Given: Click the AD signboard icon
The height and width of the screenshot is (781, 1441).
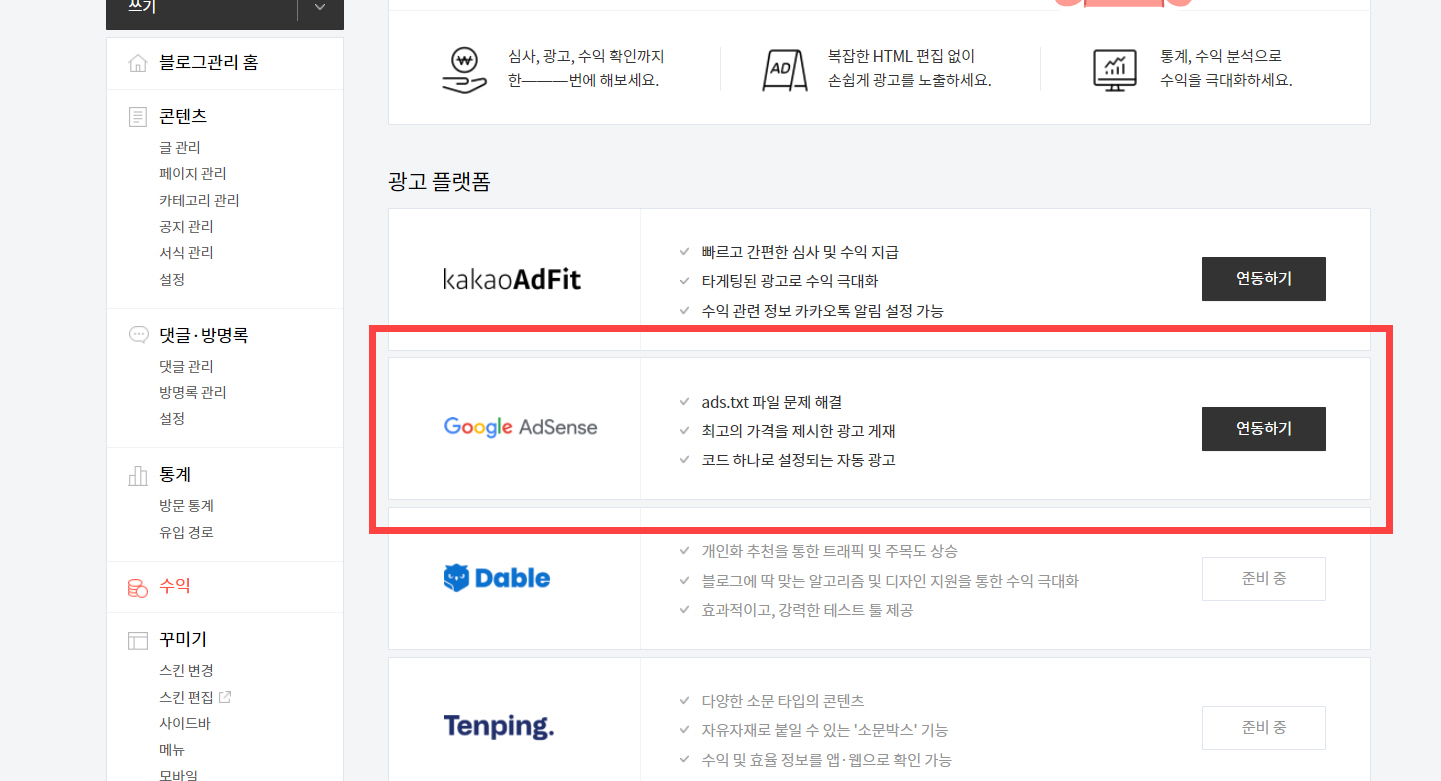Looking at the screenshot, I should click(784, 69).
